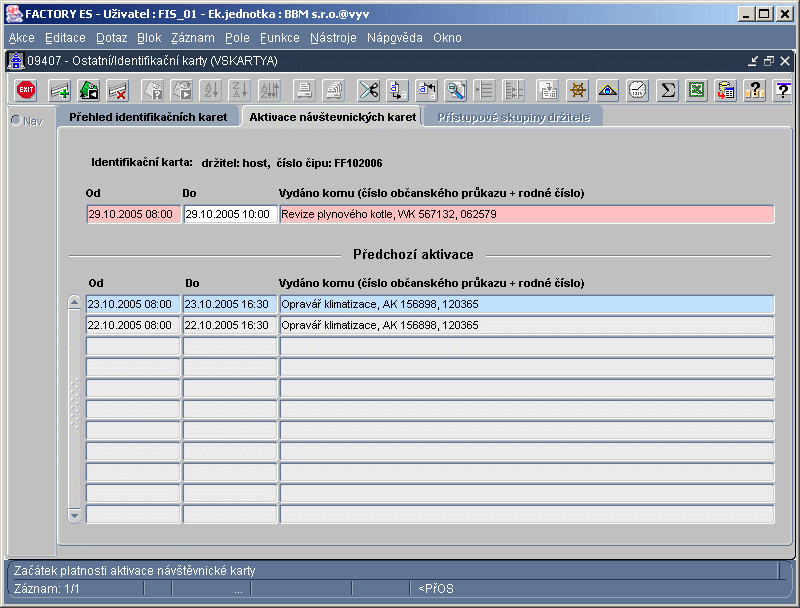Click the Do field 29.10.2005 10:00
800x608 pixels.
pyautogui.click(x=231, y=214)
